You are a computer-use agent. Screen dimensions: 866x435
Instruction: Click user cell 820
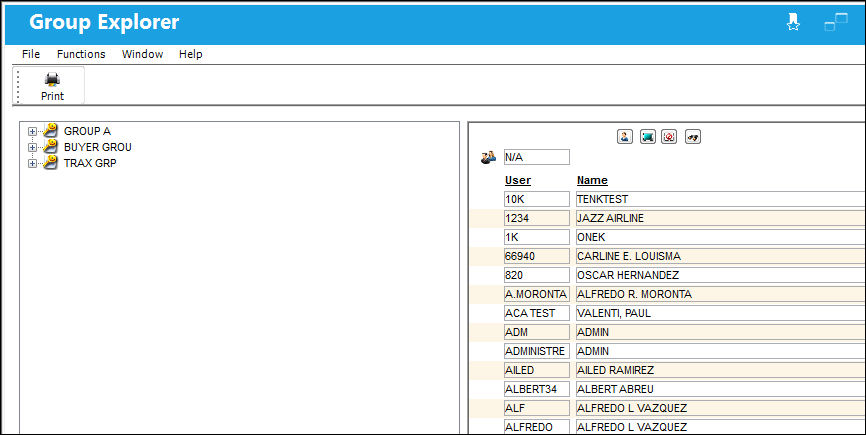point(536,275)
